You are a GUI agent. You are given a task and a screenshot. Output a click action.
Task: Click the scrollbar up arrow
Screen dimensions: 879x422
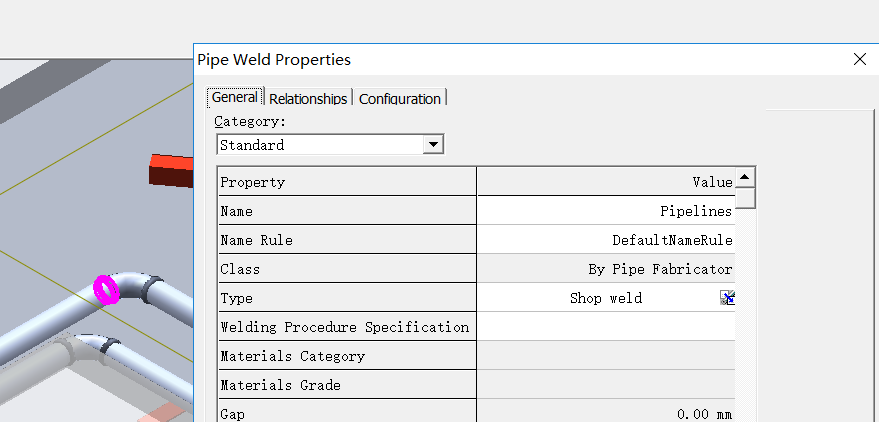(745, 178)
